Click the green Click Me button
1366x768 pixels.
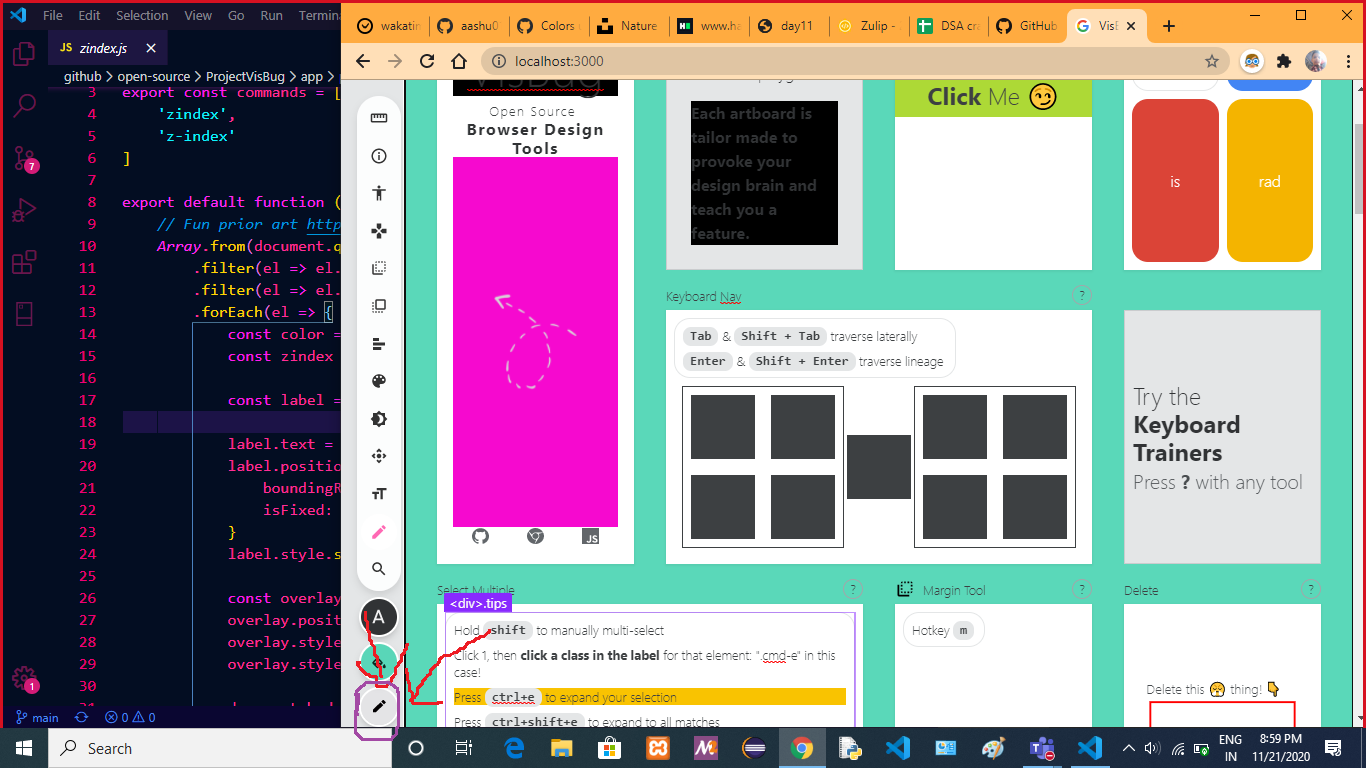(x=993, y=97)
